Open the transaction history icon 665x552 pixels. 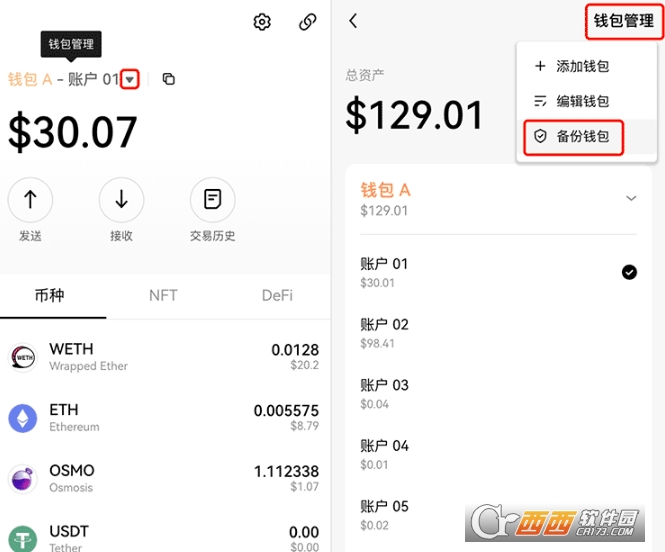(x=212, y=200)
